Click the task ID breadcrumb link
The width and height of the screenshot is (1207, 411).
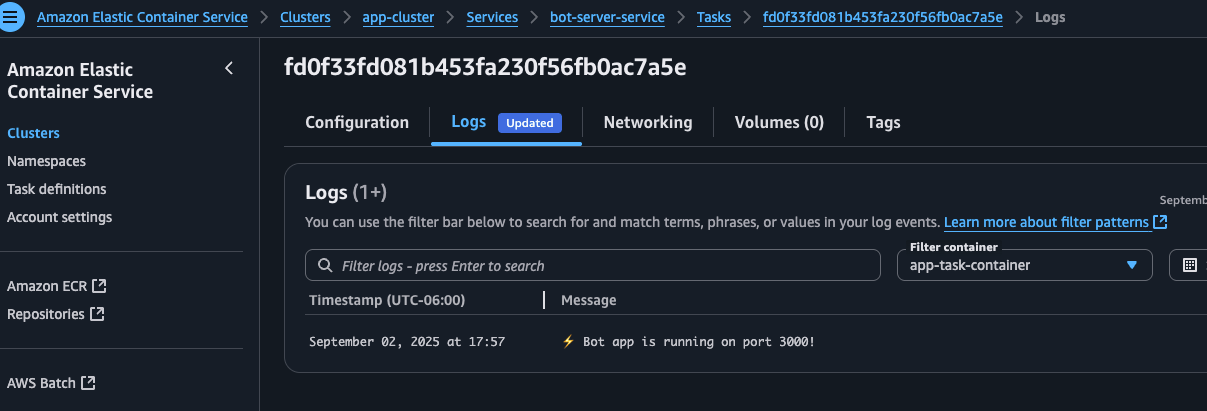point(882,17)
